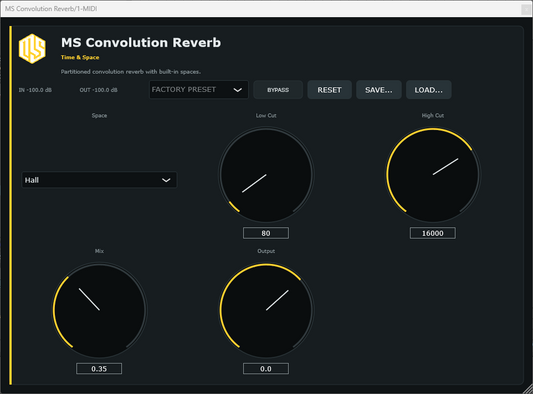Click the Mix value field 0.35

[99, 369]
